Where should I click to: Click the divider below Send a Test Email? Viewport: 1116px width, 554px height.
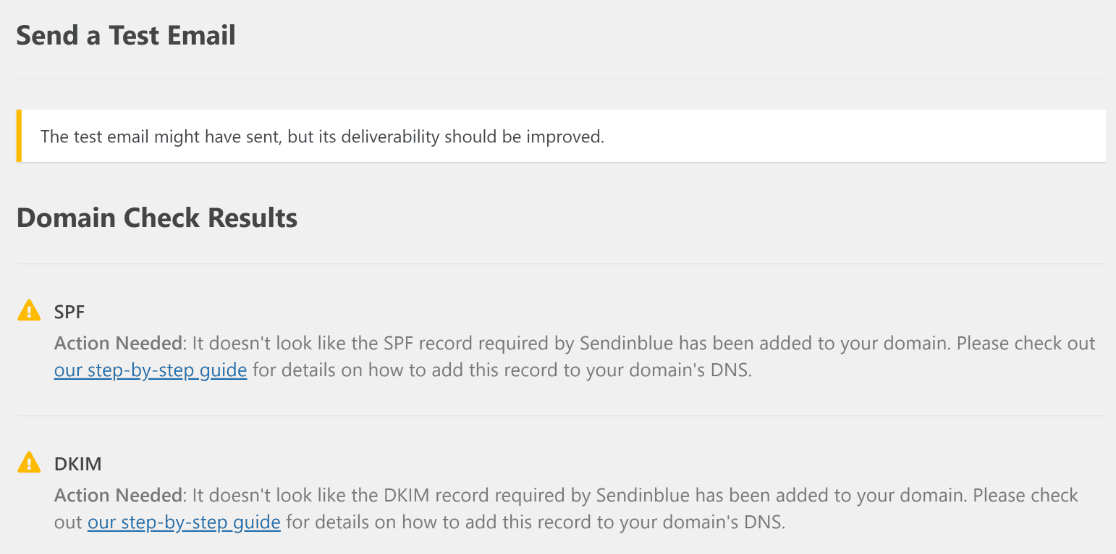click(x=561, y=78)
